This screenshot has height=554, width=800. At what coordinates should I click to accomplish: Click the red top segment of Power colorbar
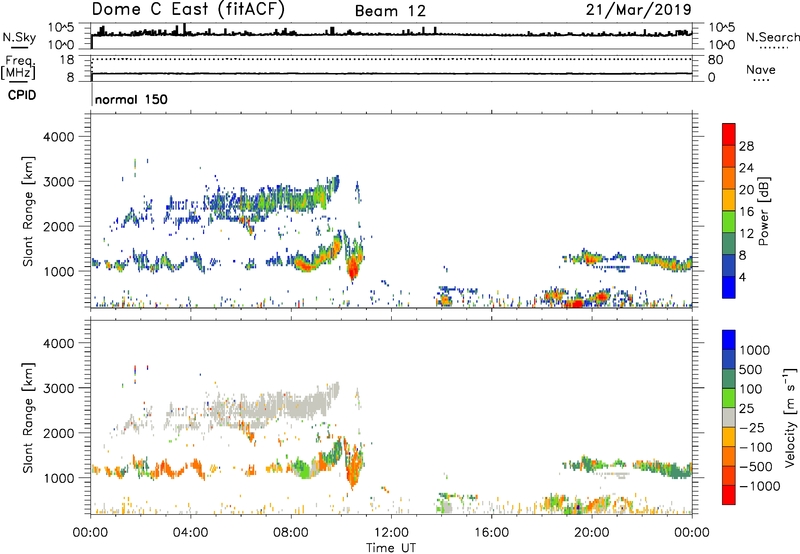729,134
